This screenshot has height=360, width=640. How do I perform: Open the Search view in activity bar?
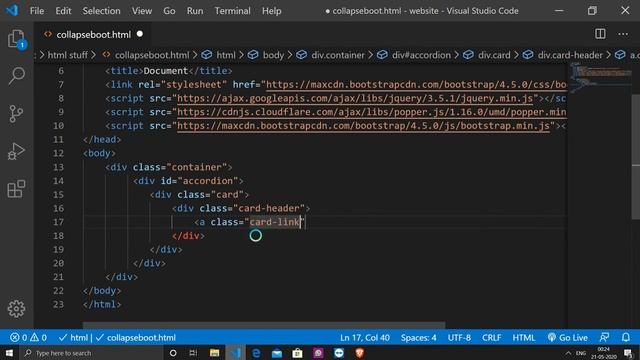[x=16, y=76]
